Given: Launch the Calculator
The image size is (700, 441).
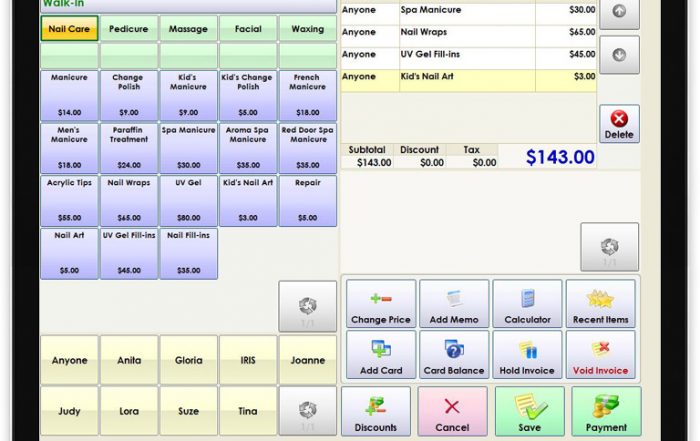Looking at the screenshot, I should pos(527,304).
